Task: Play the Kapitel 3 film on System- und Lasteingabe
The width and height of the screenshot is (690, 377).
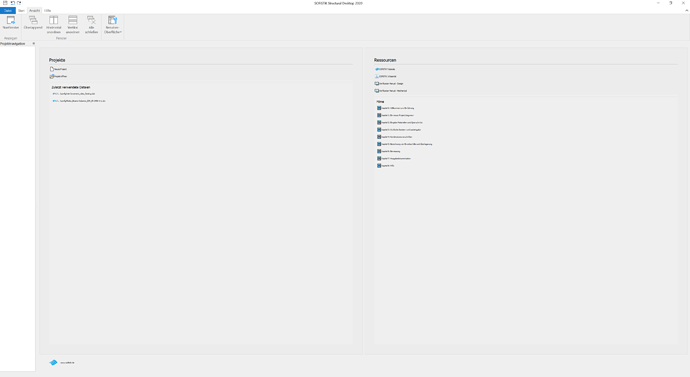Action: coord(399,130)
